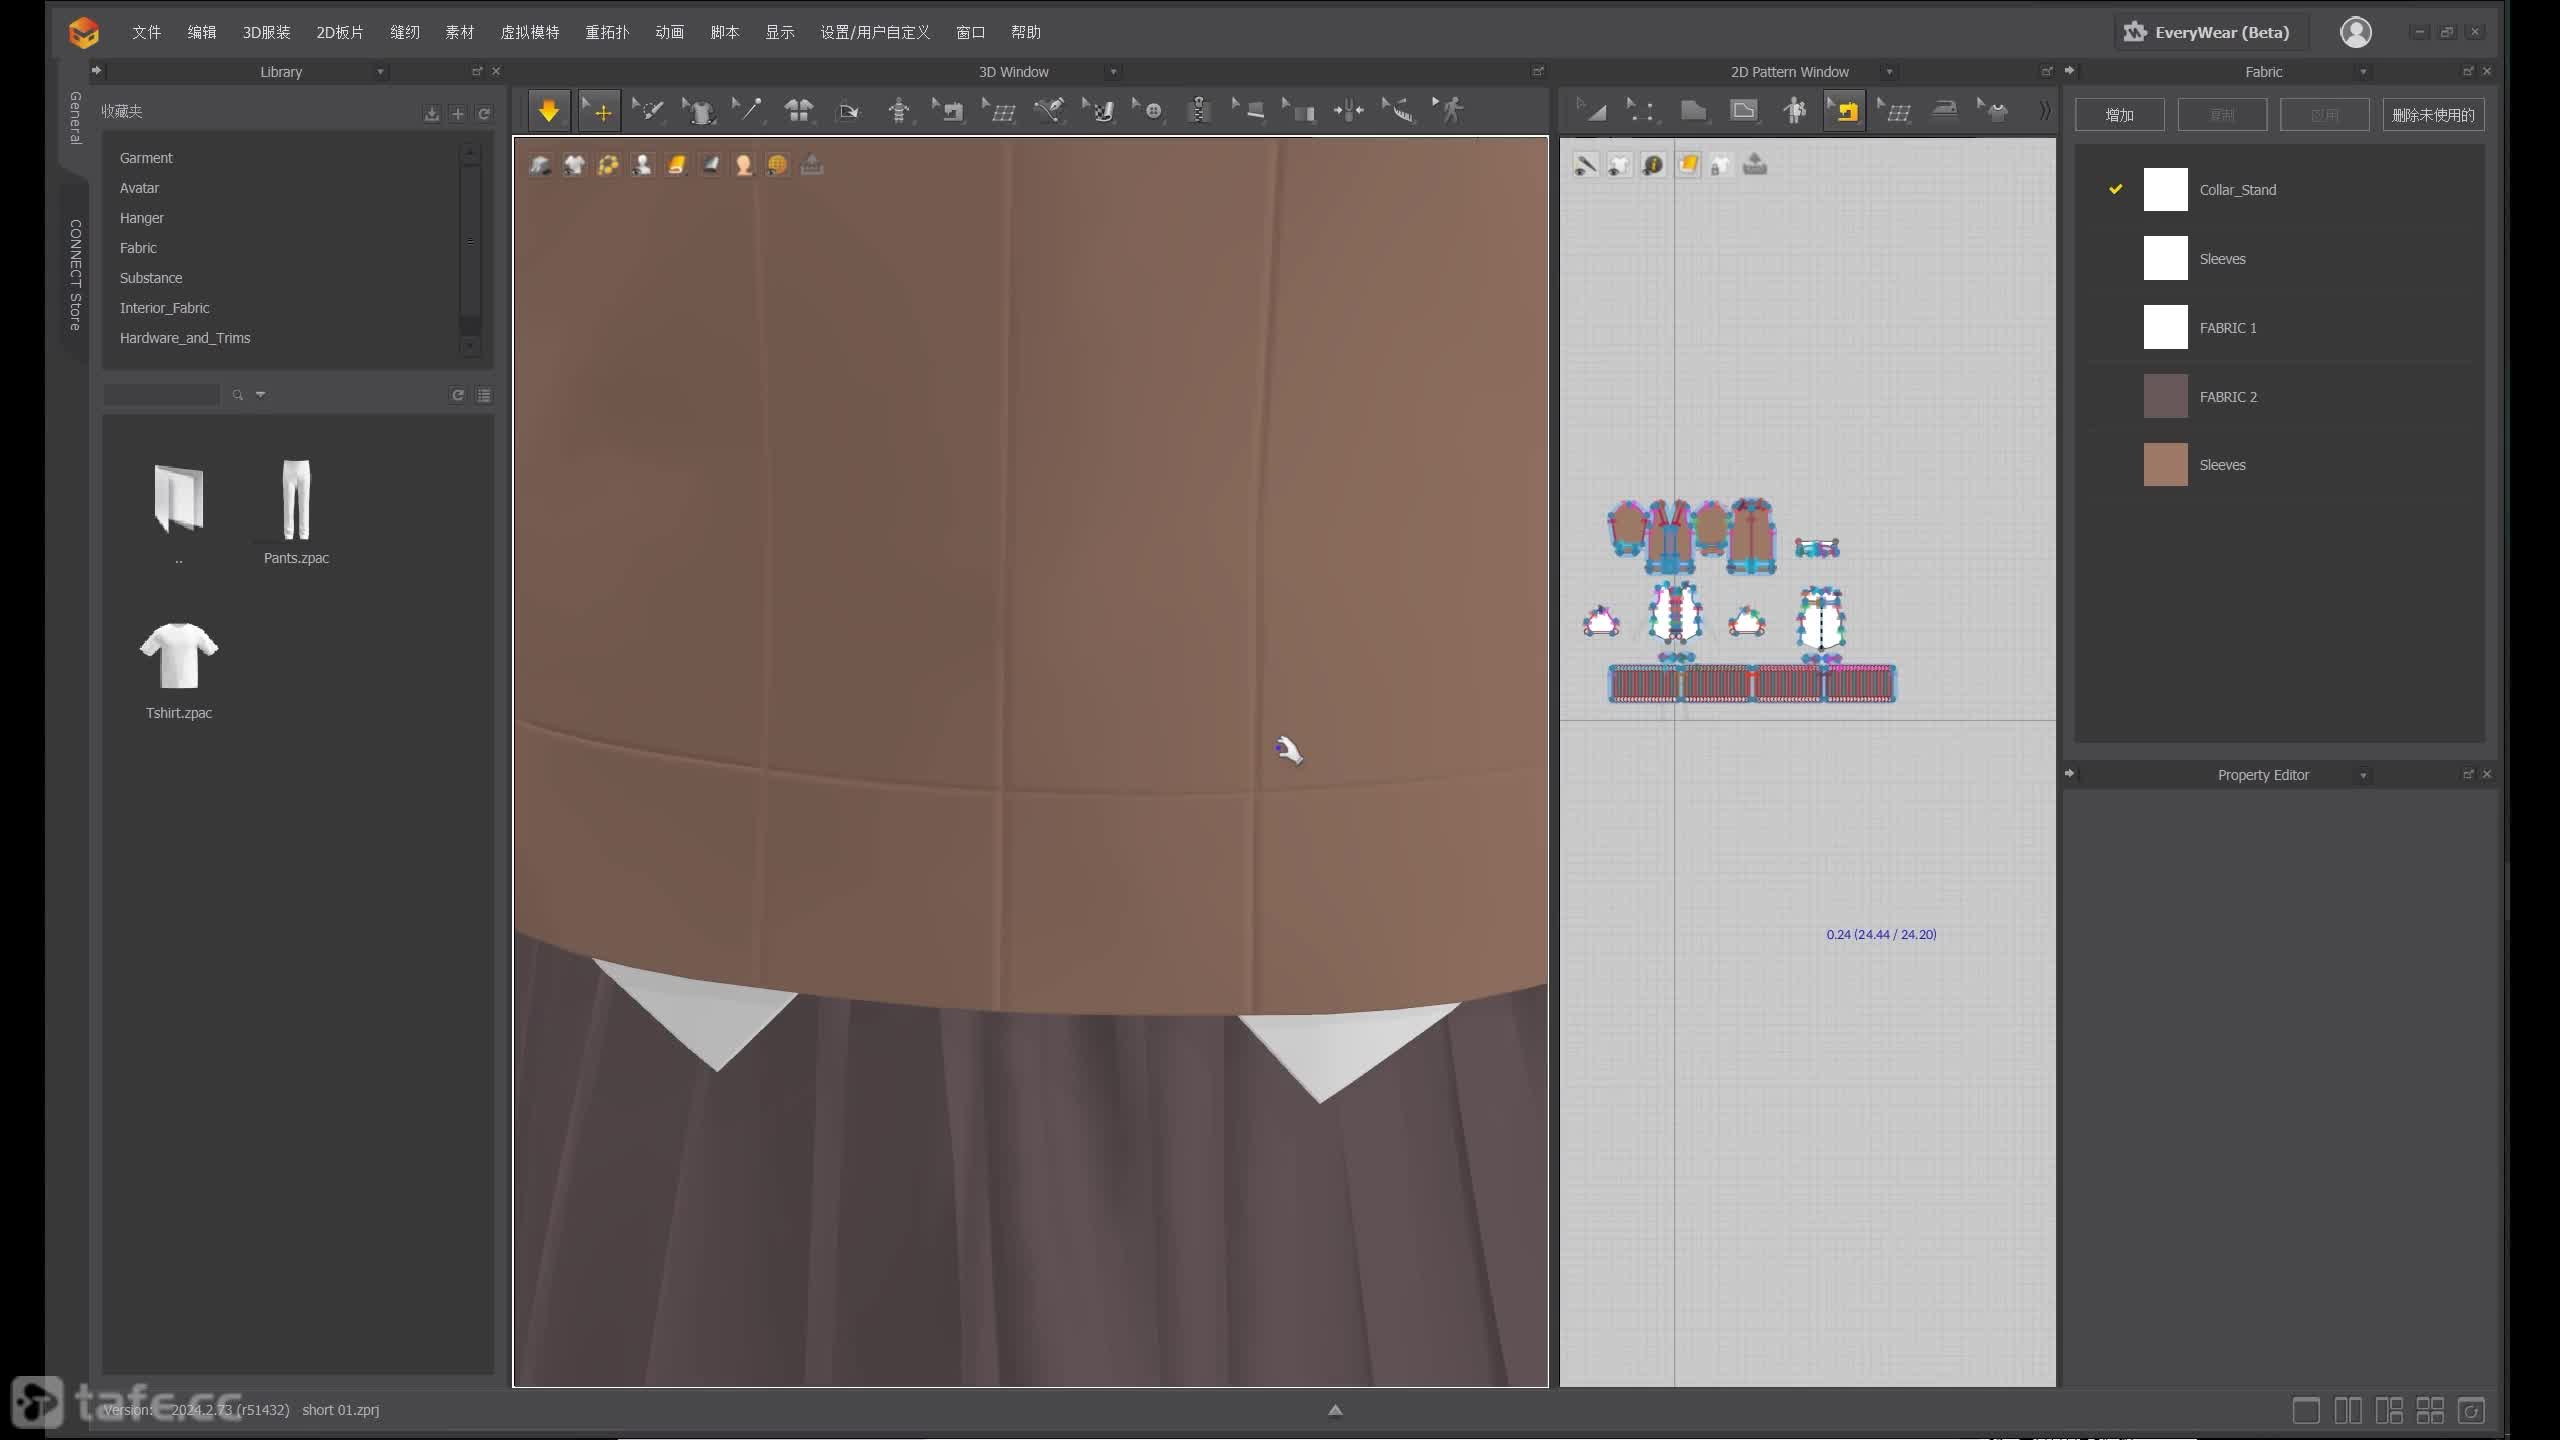Select the brown Sleeves fabric swatch
Screen dimensions: 2560x1440
2166,465
